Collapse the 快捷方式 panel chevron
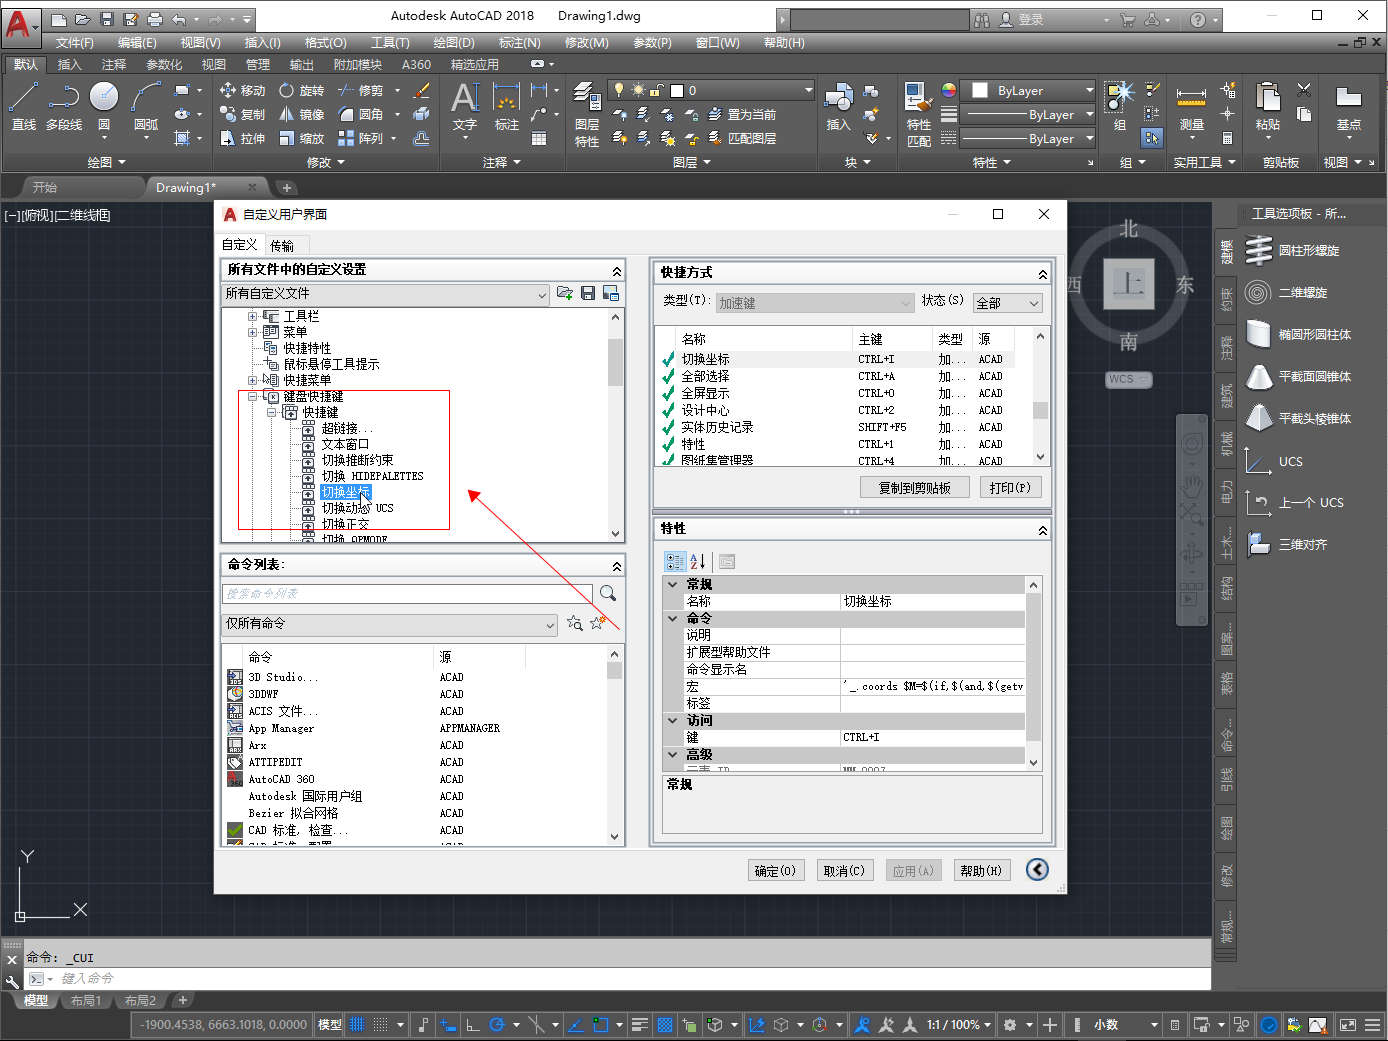This screenshot has width=1388, height=1041. point(1042,273)
